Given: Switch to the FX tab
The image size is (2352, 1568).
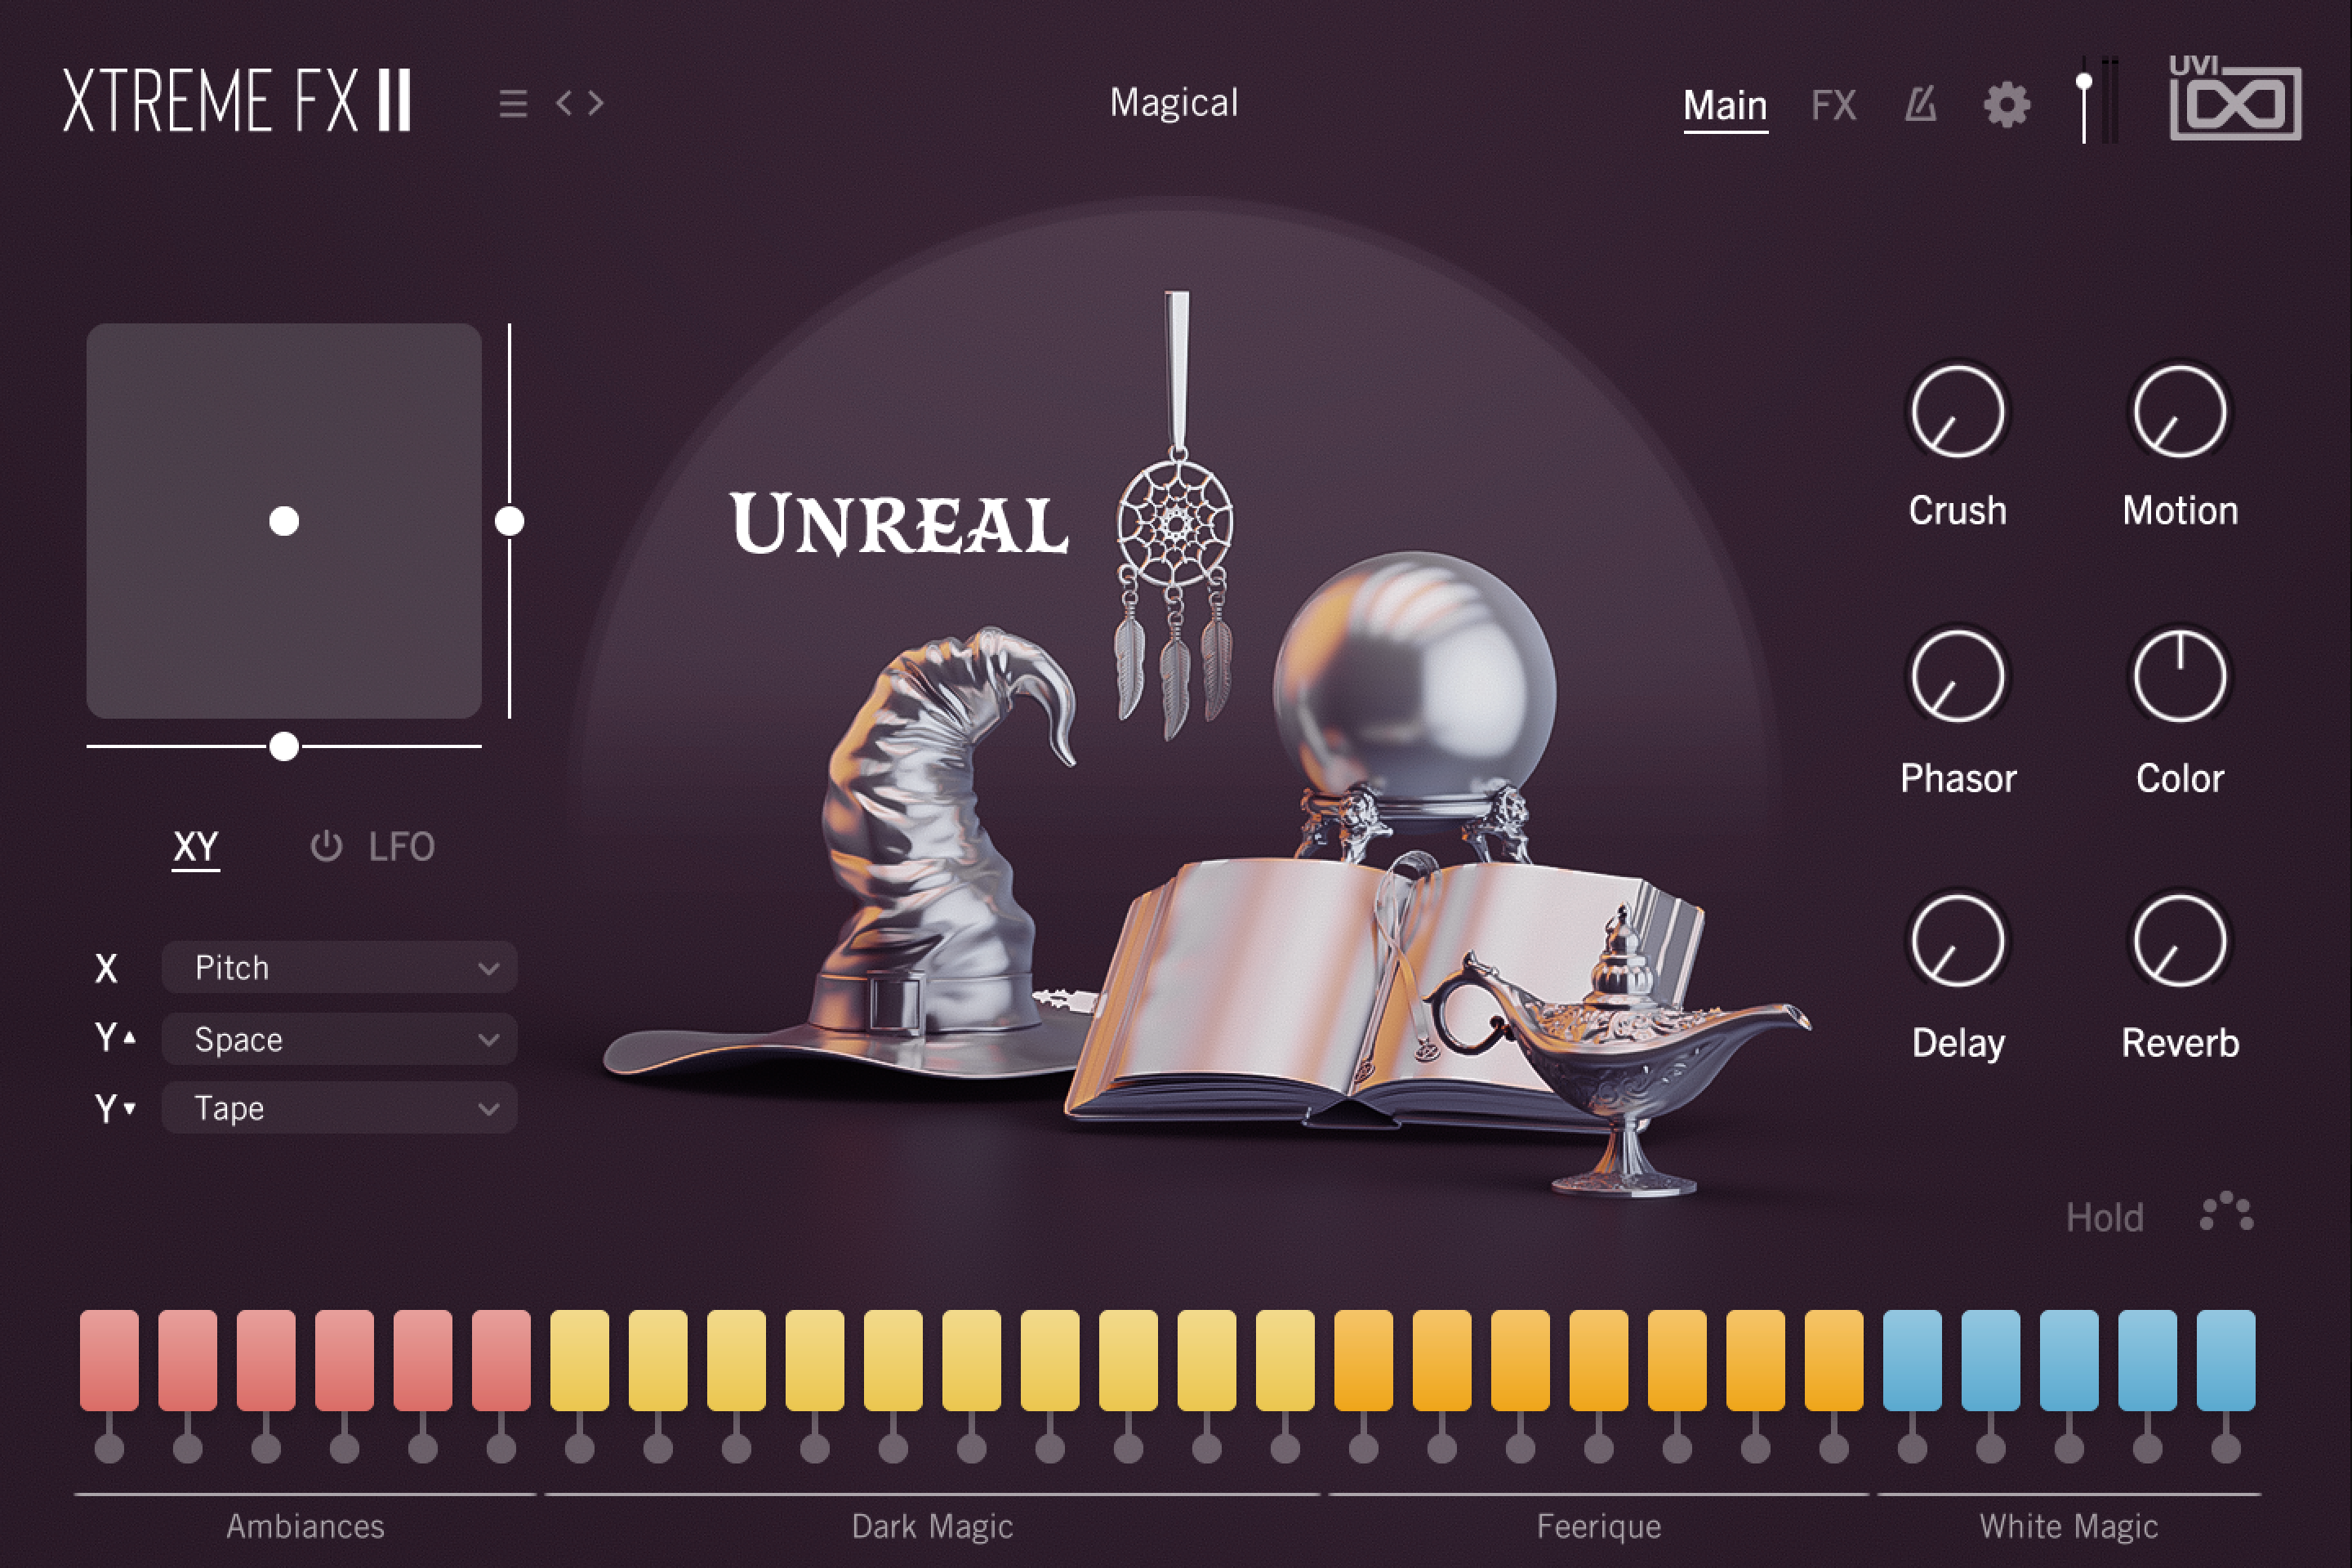Looking at the screenshot, I should coord(1833,105).
